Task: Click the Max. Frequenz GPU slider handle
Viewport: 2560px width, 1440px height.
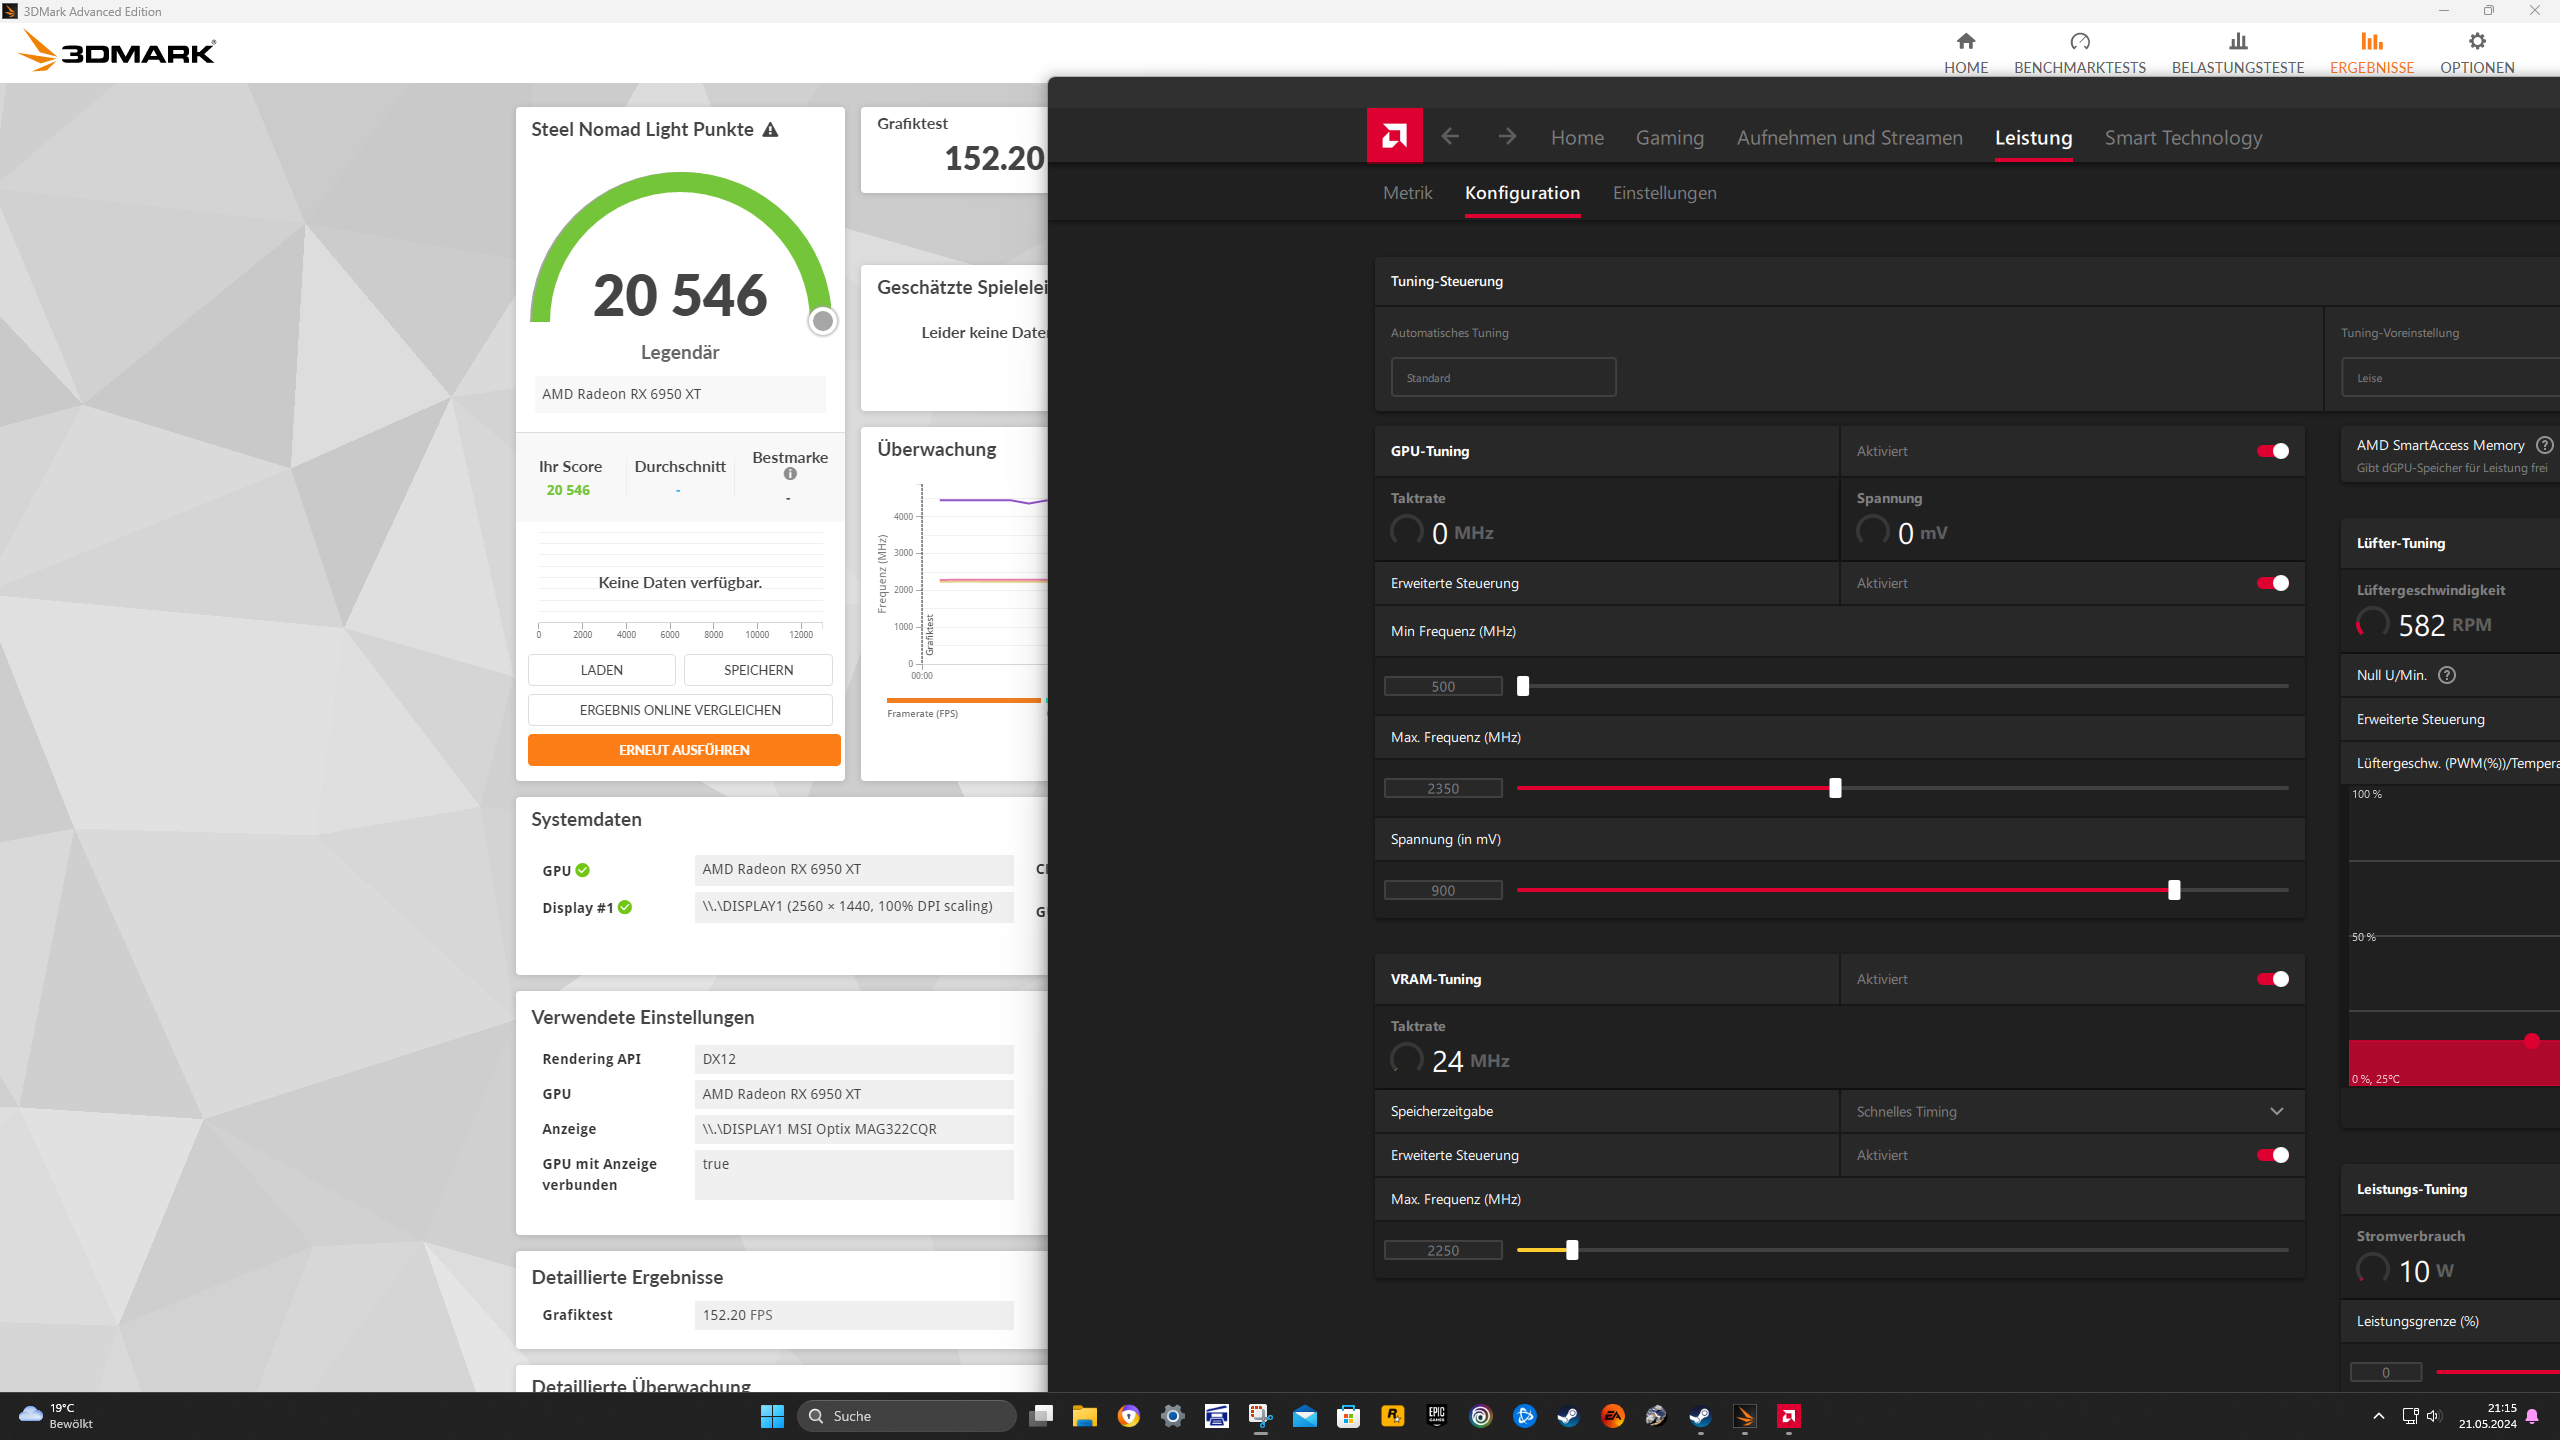Action: (x=1835, y=788)
